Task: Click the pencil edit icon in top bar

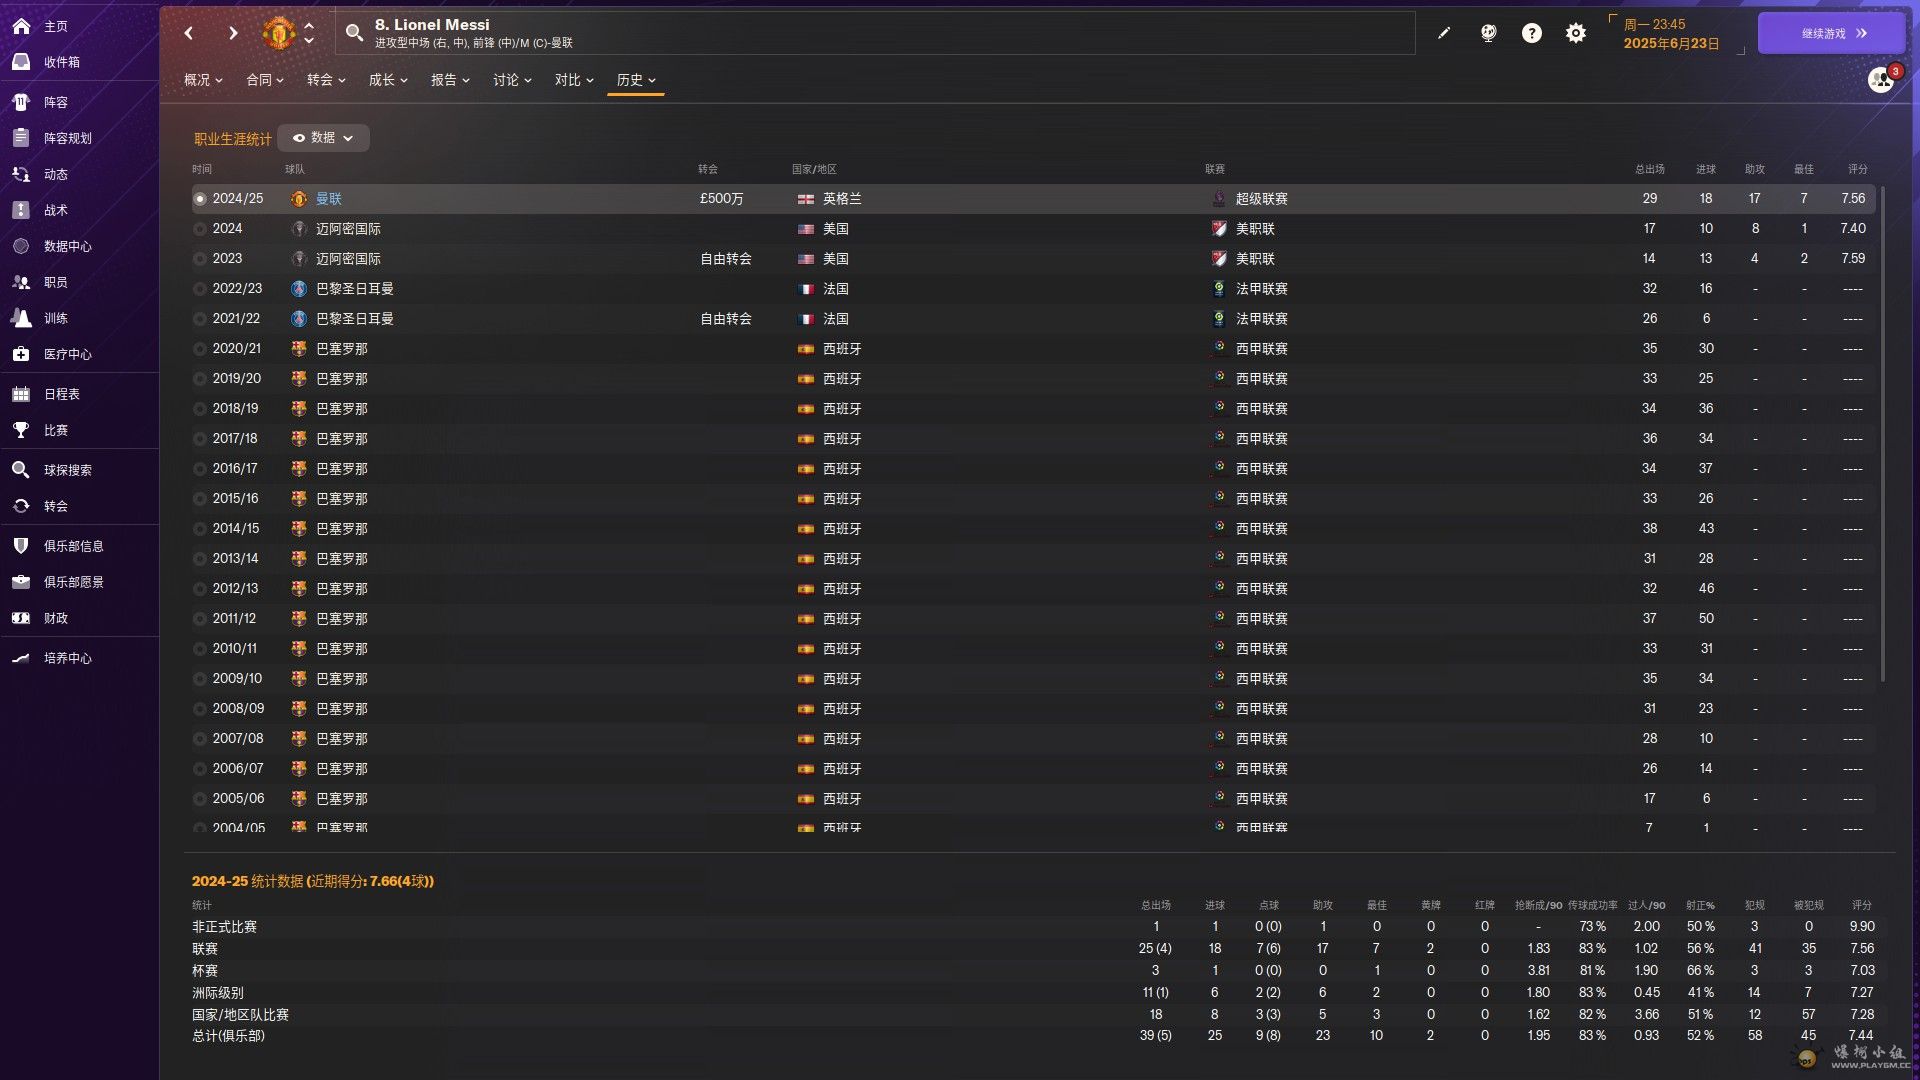Action: [1444, 33]
